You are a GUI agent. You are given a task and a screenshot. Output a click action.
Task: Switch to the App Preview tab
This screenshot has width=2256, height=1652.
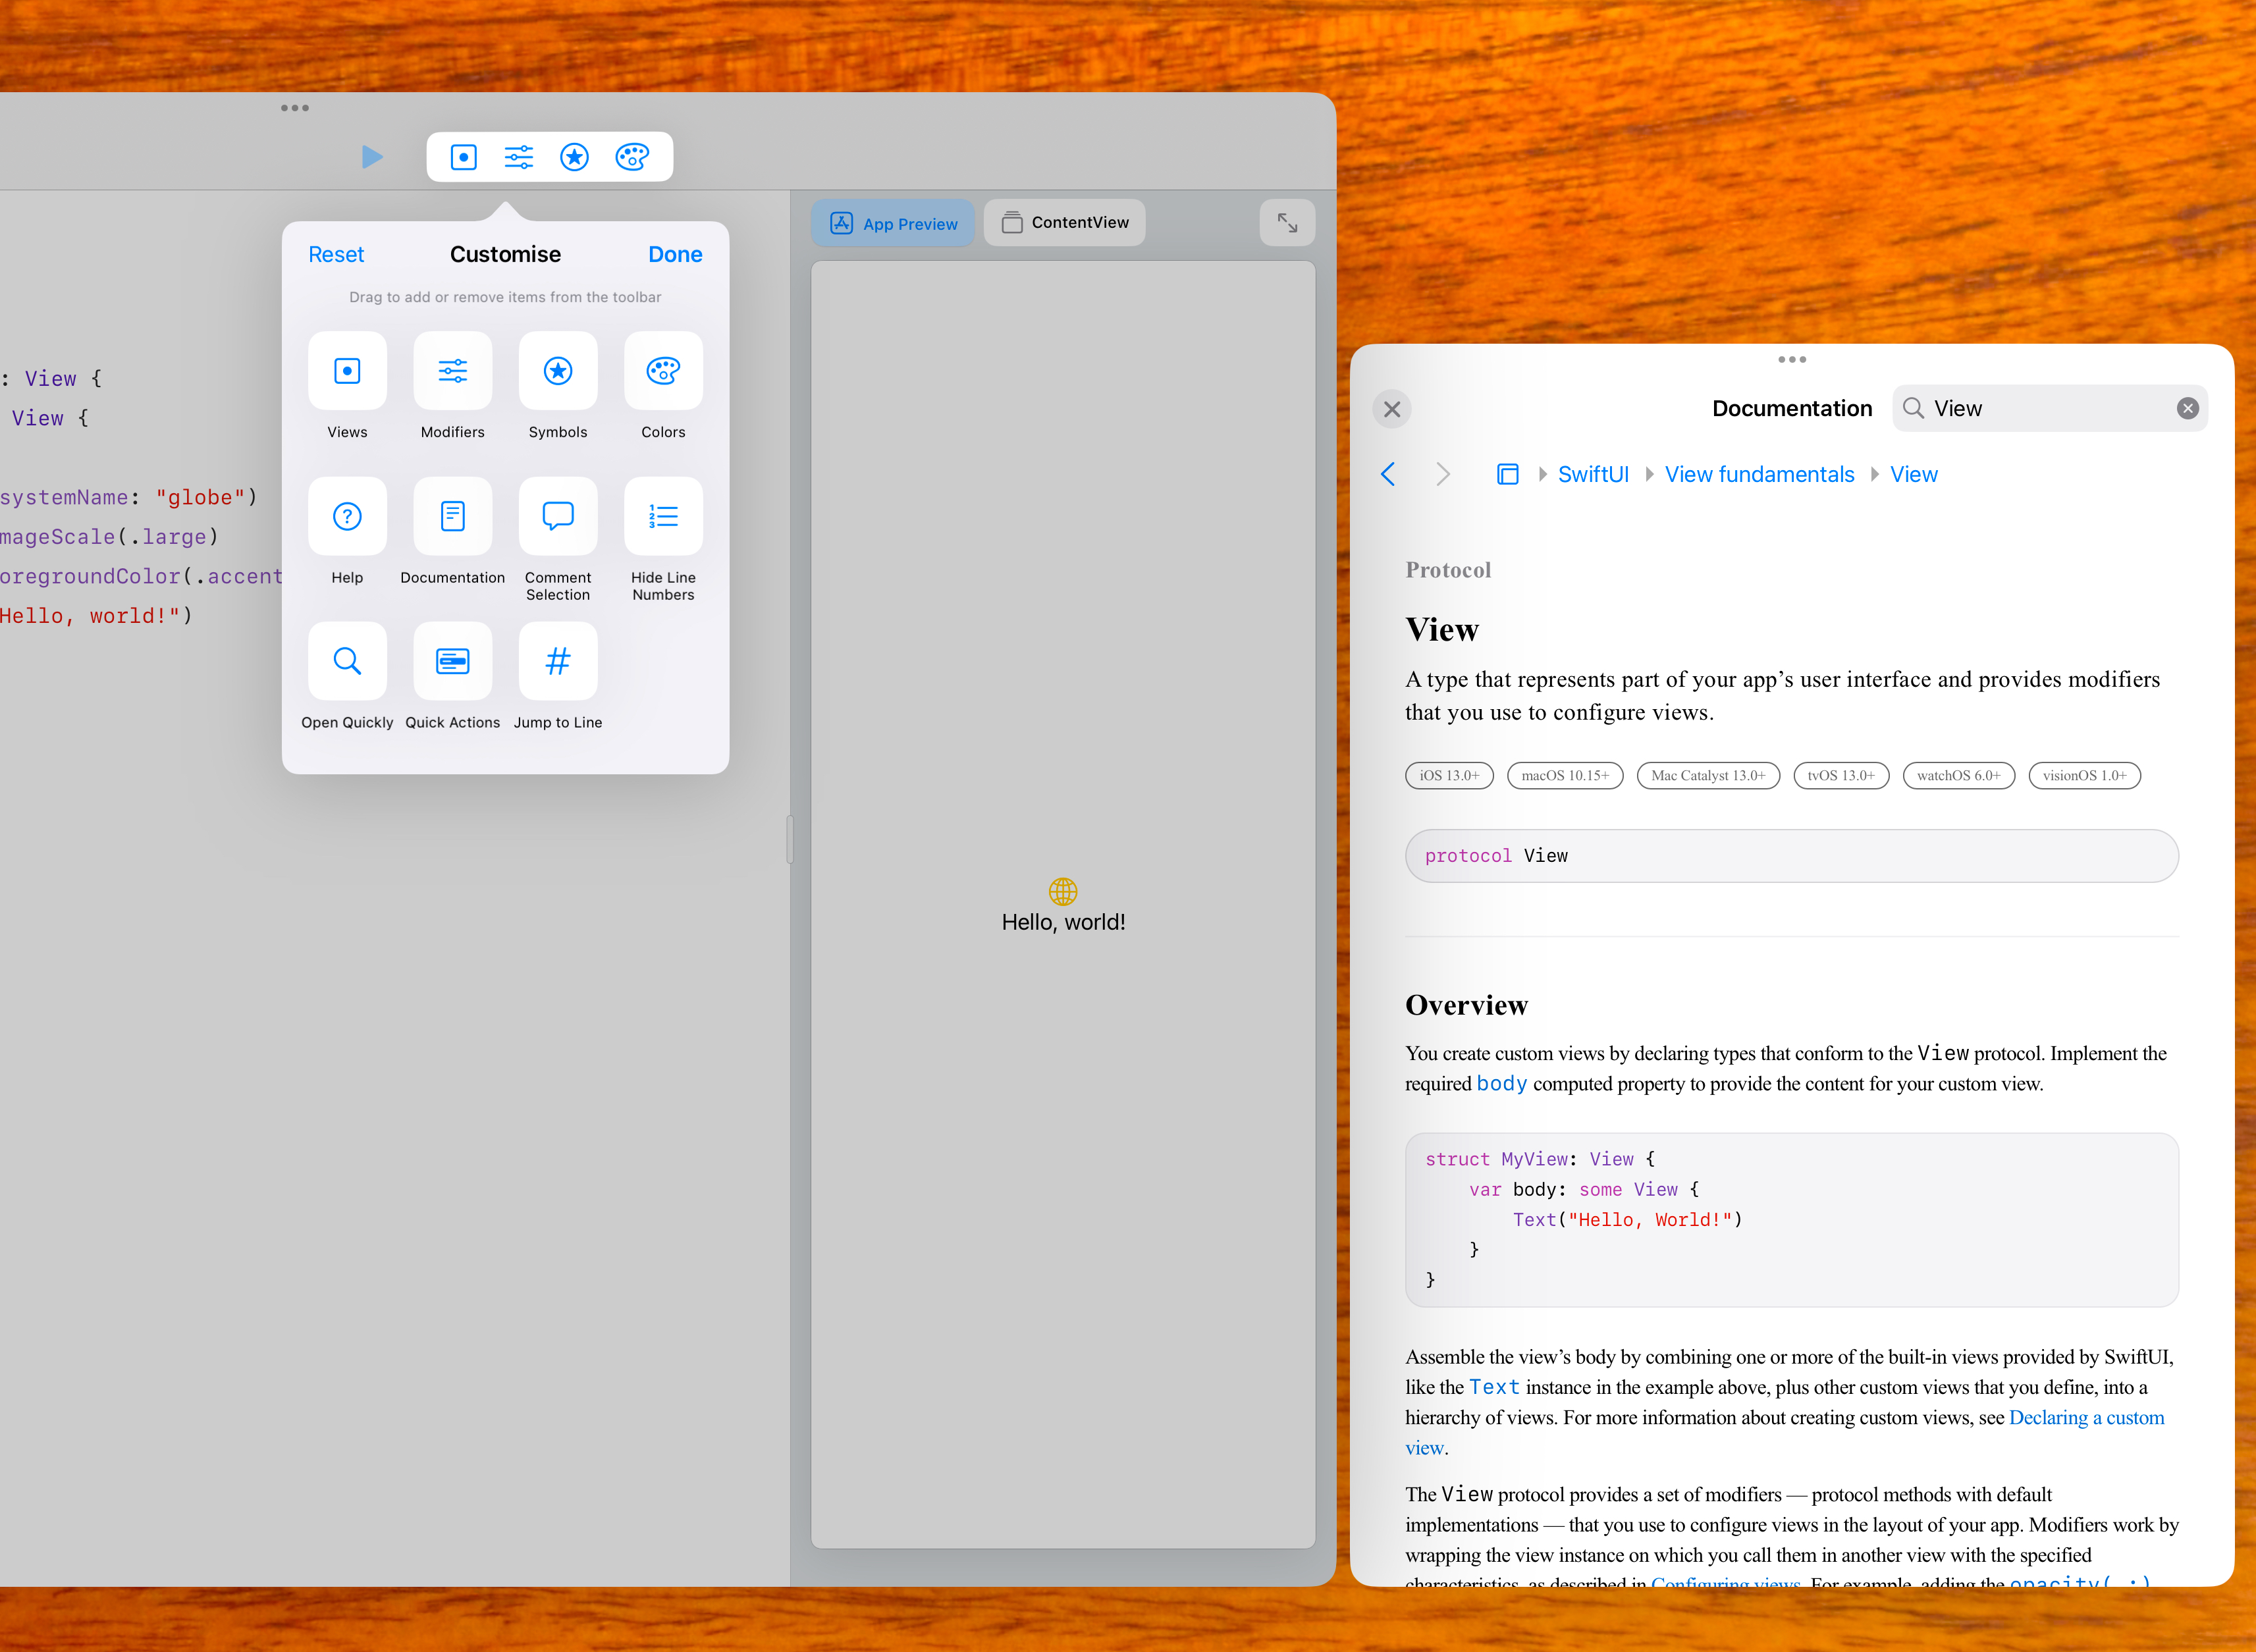pyautogui.click(x=894, y=223)
